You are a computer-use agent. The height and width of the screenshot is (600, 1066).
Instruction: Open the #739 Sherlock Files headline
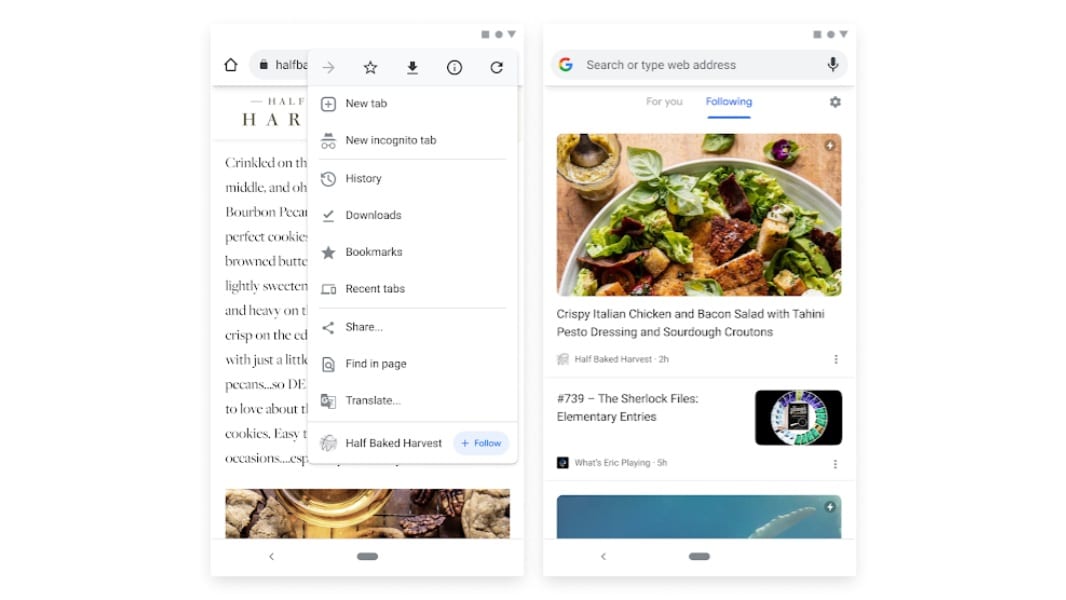(x=627, y=408)
